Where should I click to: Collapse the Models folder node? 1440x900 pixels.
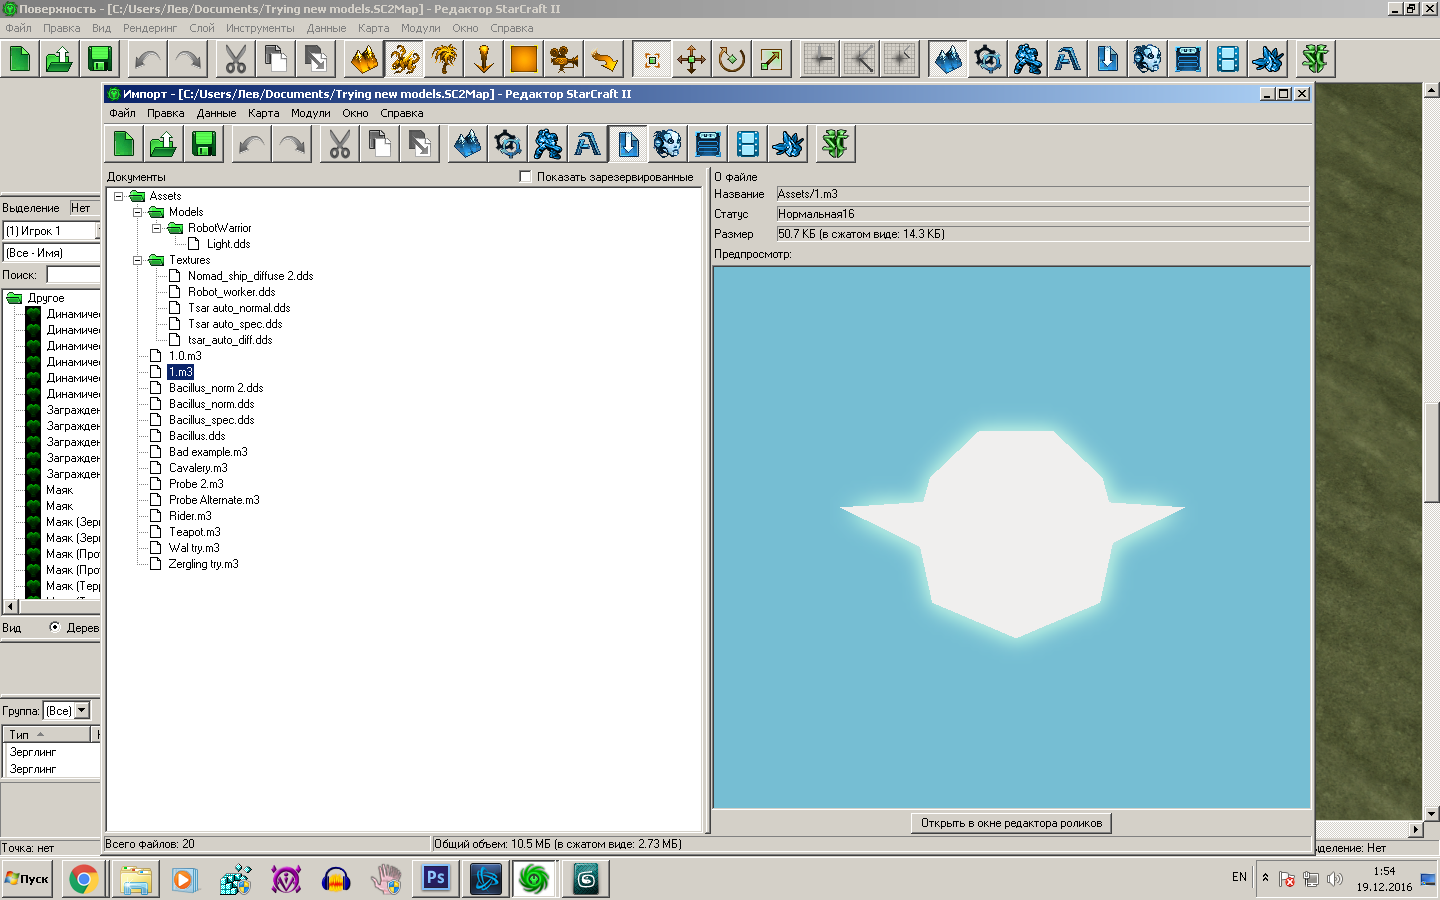tap(137, 212)
